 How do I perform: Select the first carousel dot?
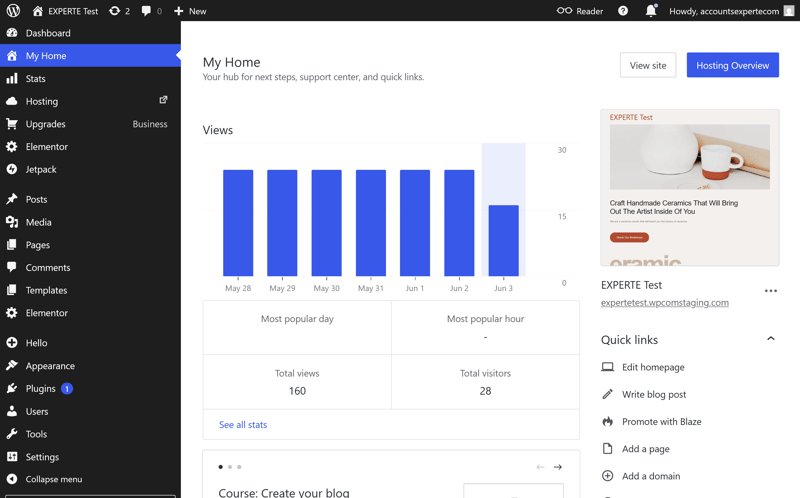(220, 467)
